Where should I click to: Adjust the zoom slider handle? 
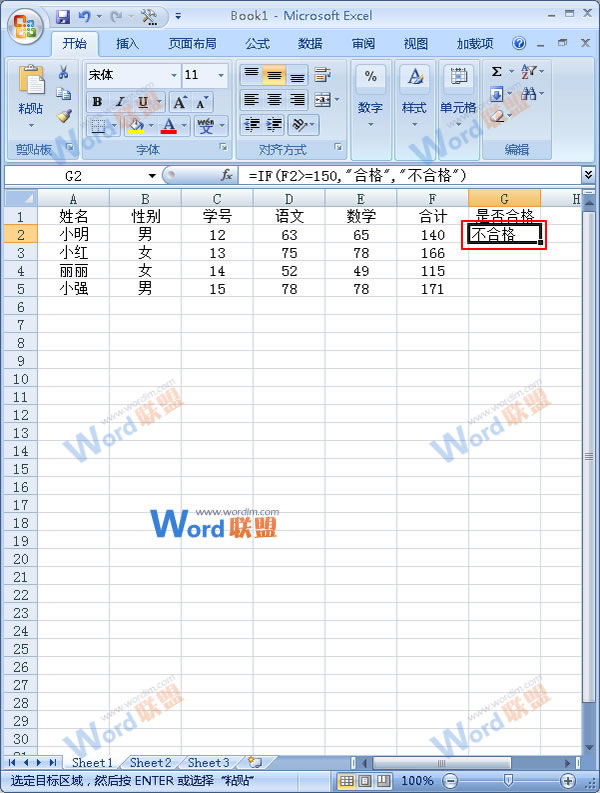[509, 780]
